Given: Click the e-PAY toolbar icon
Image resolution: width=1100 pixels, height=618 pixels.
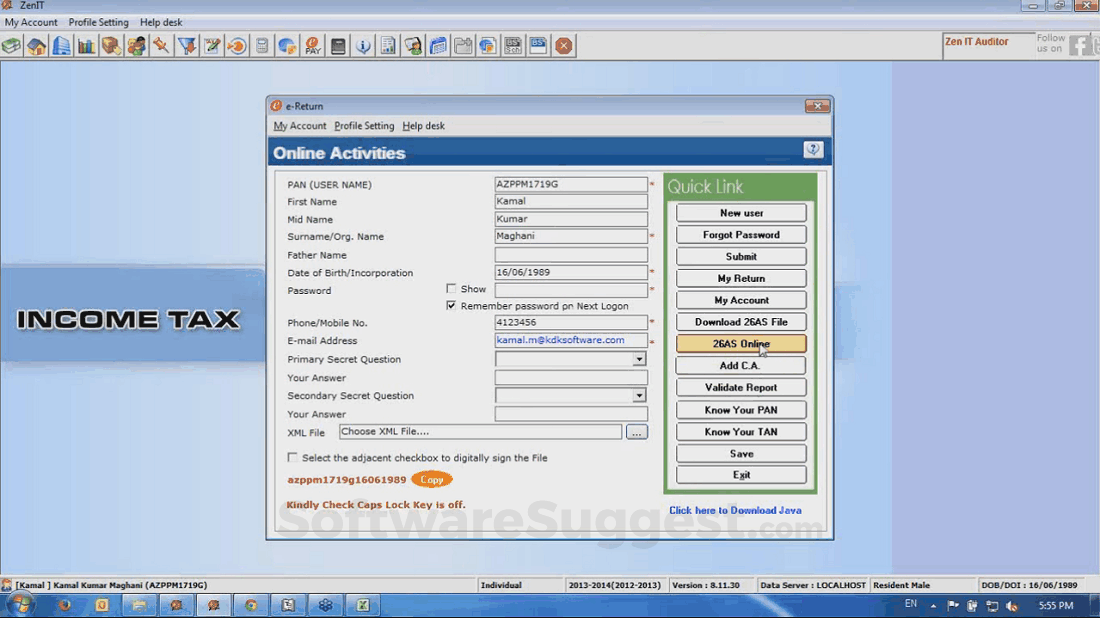Looking at the screenshot, I should click(x=313, y=46).
